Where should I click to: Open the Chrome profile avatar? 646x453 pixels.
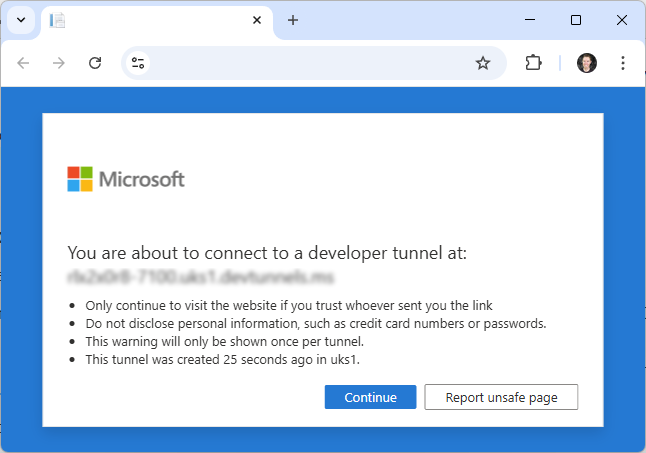click(x=587, y=63)
